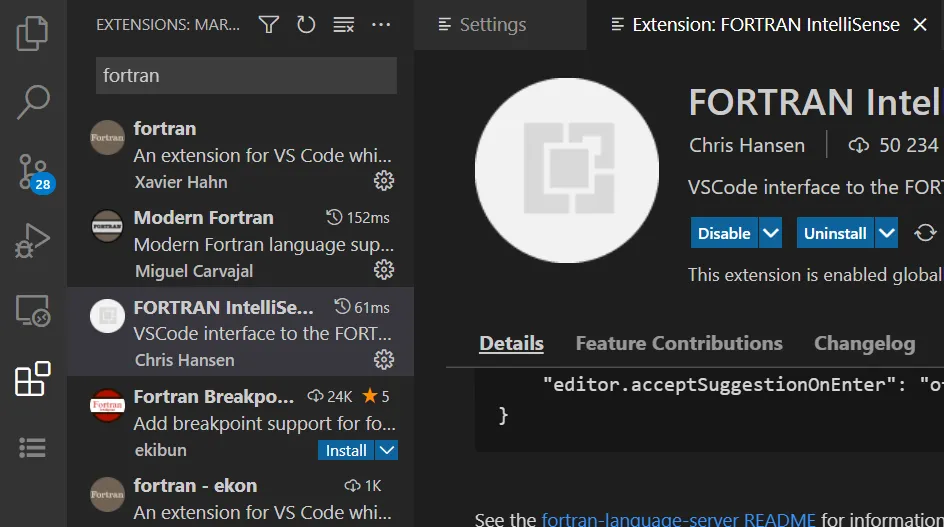Screen dimensions: 944x527
Task: Open manage gear for Modern Fortran
Action: tap(384, 270)
